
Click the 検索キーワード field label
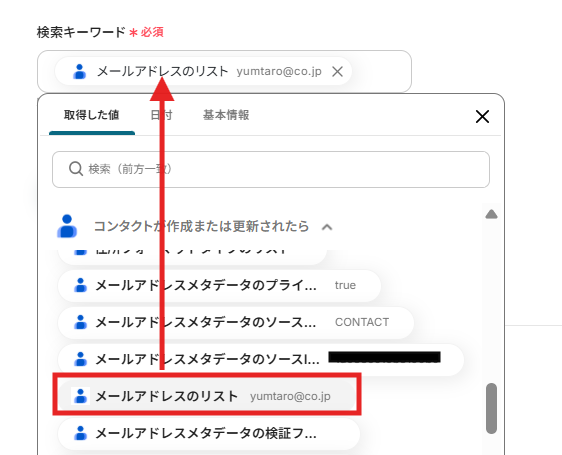(x=81, y=33)
